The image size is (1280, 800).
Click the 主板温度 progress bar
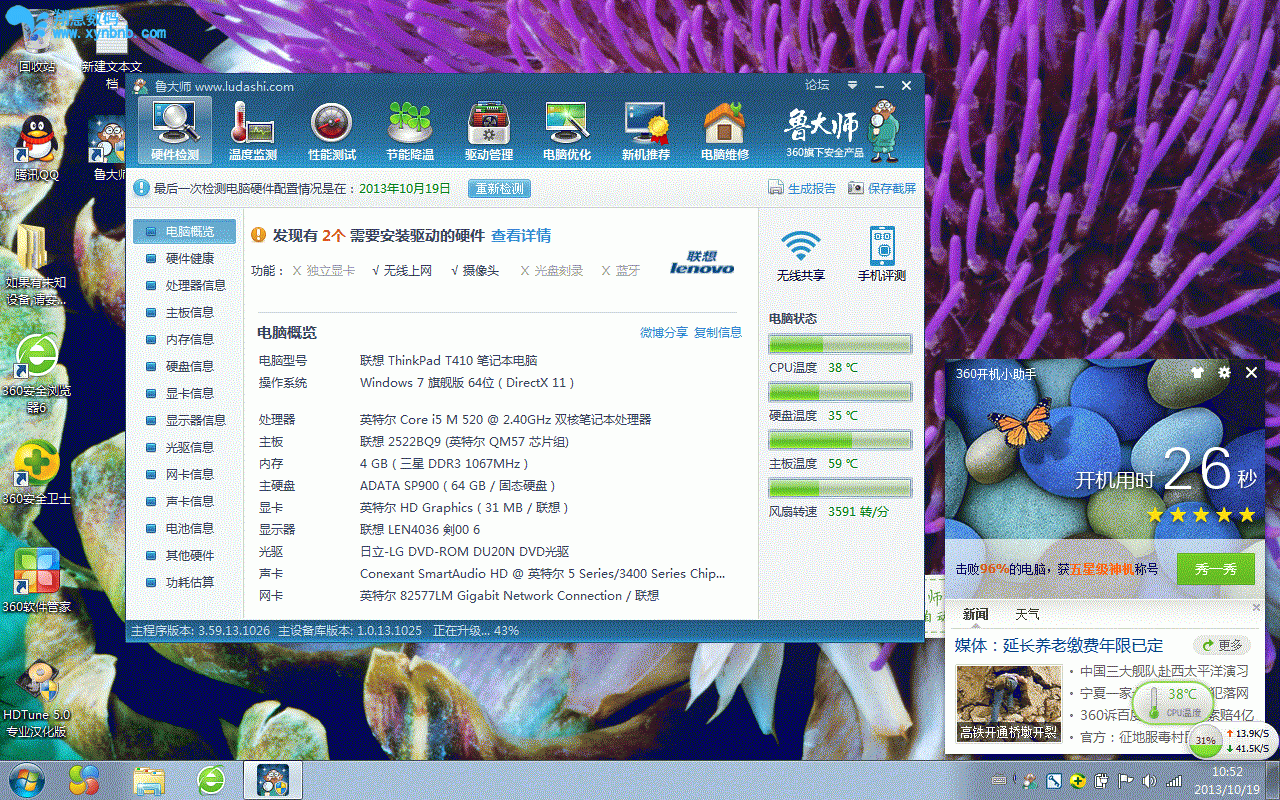(840, 440)
